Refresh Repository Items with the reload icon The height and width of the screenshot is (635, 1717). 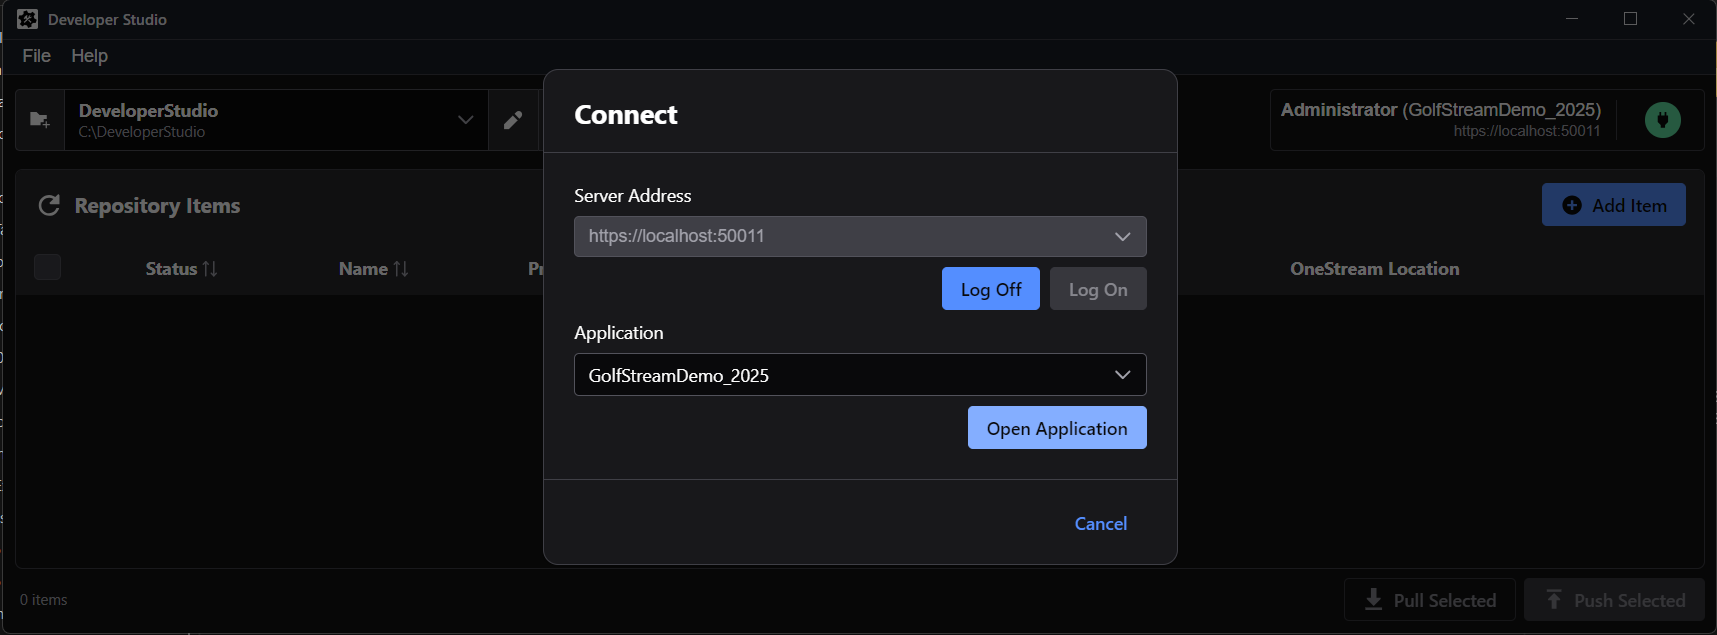click(x=49, y=206)
